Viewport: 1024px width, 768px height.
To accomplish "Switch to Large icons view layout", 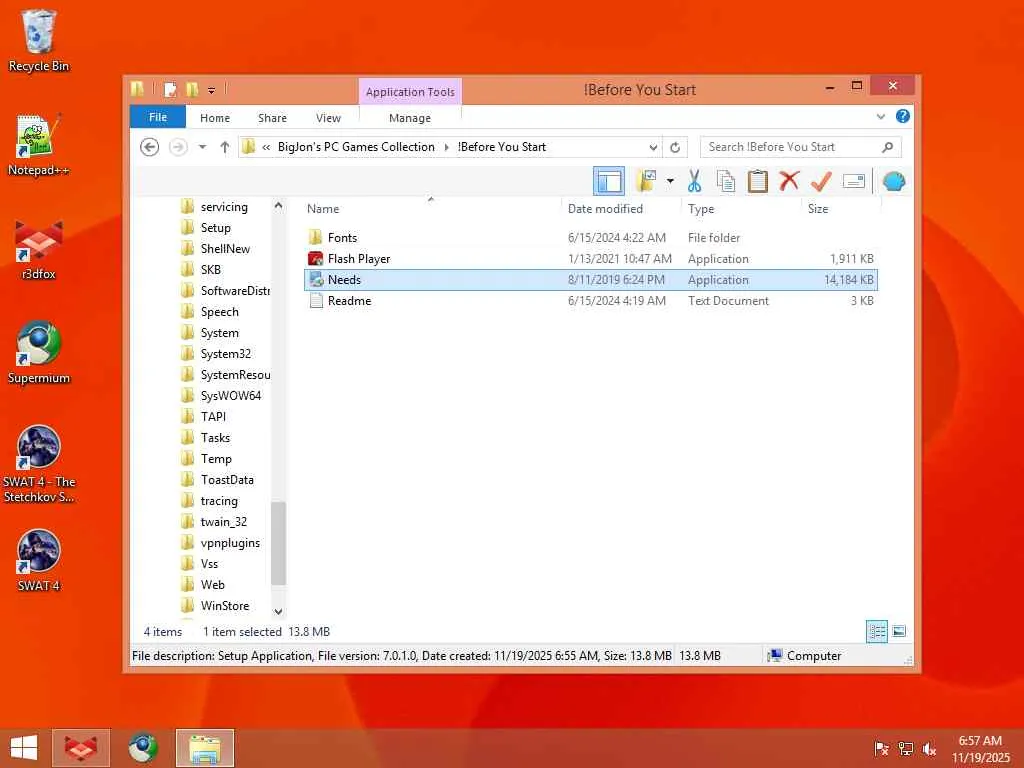I will [x=899, y=631].
